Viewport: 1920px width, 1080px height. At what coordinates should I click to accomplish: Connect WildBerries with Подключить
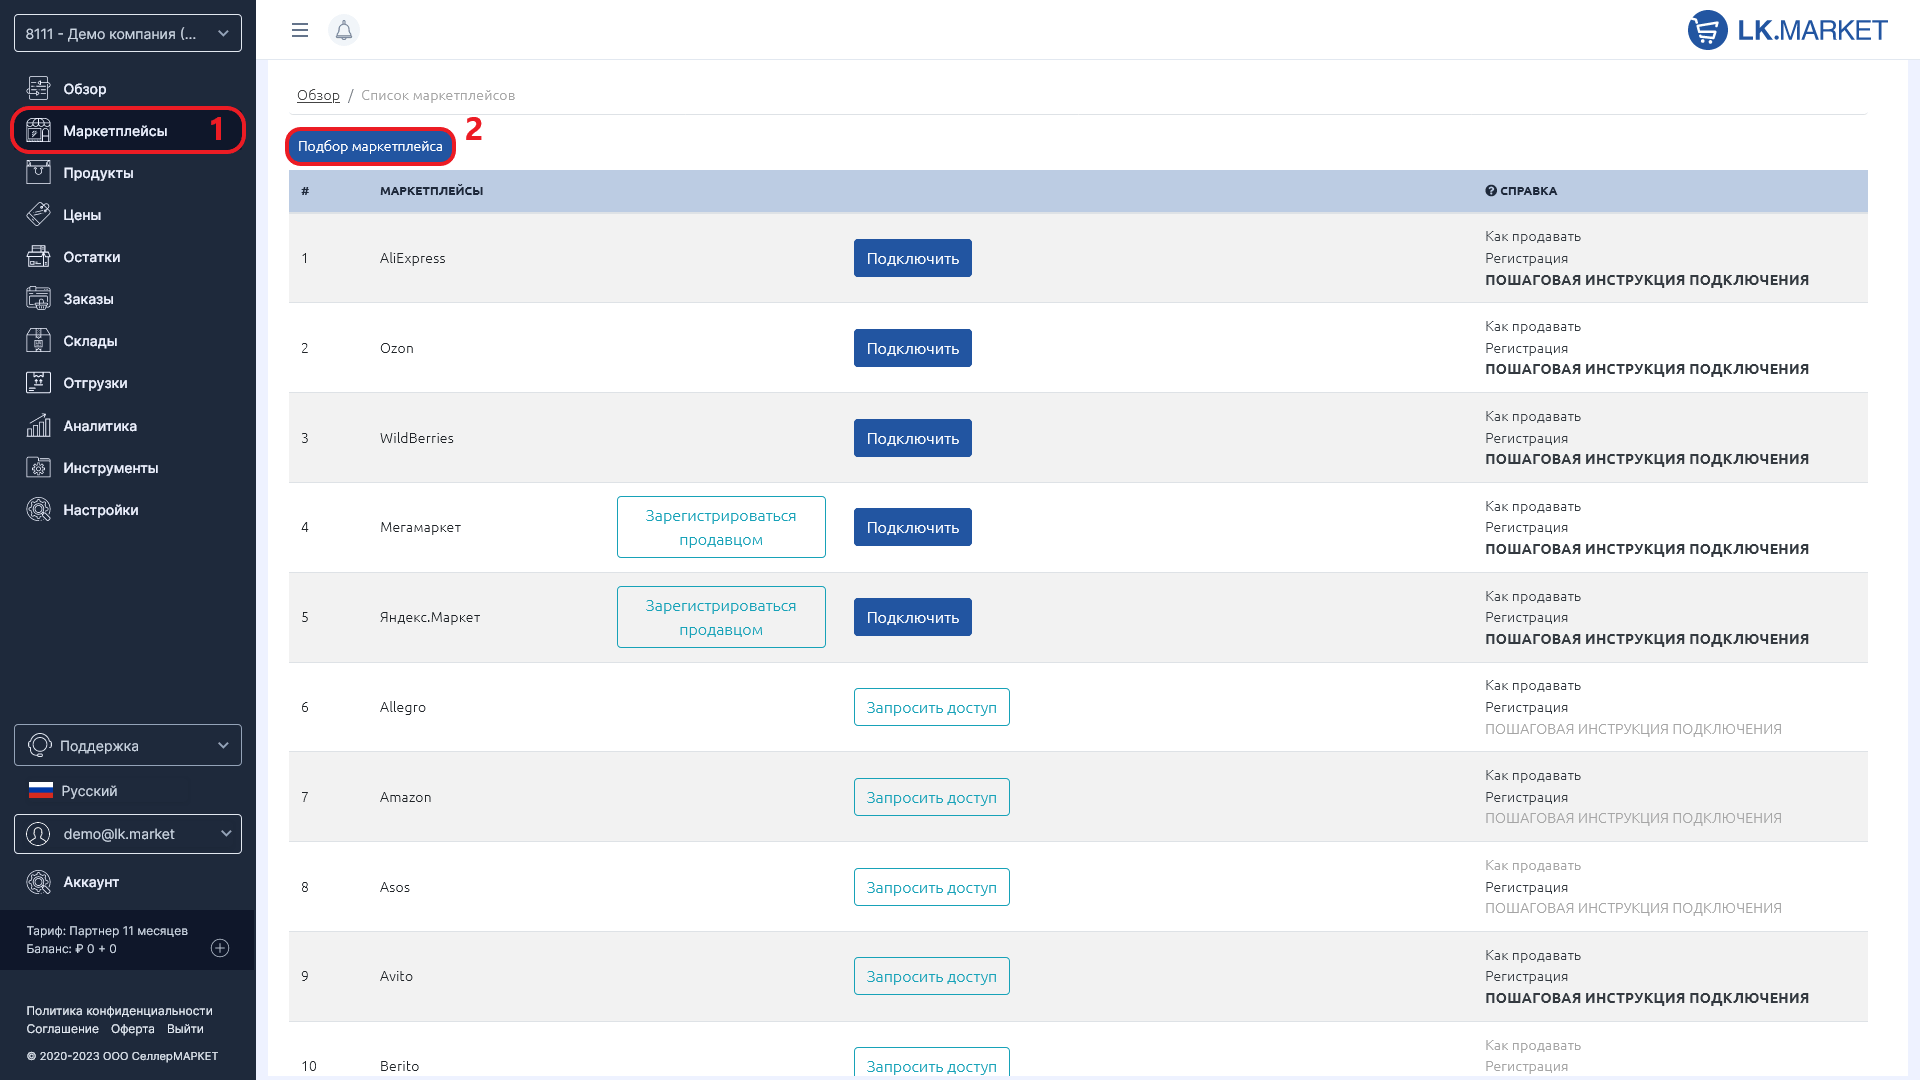[912, 438]
